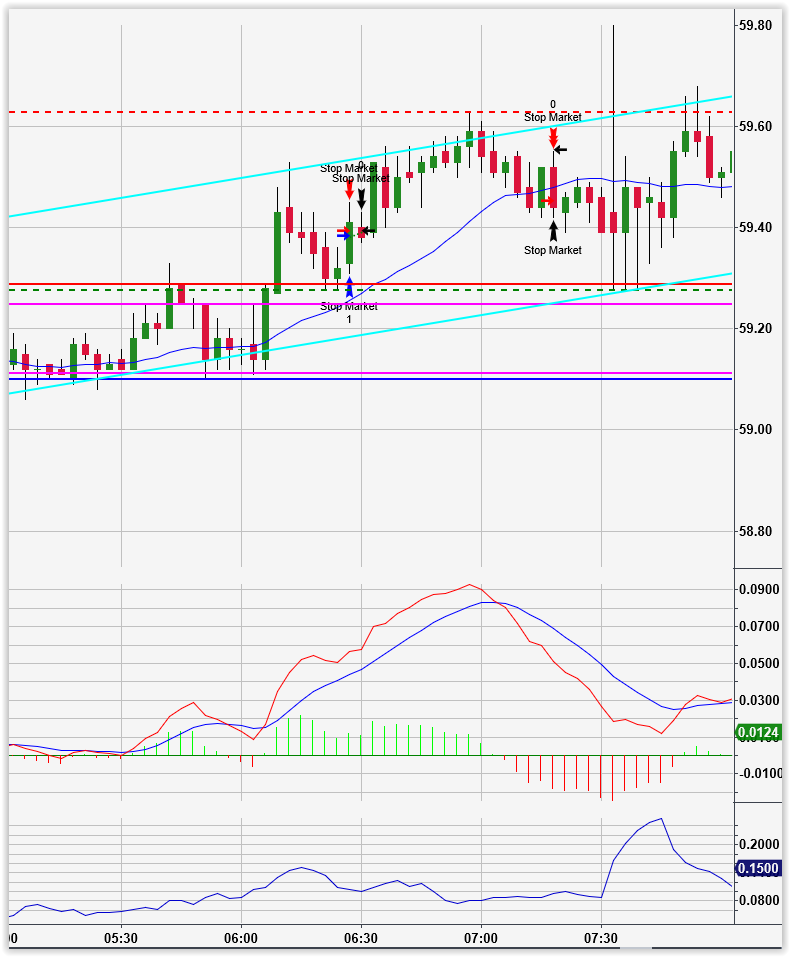Select the blue up arrow above Stop Market 1
This screenshot has width=790, height=957.
coord(349,287)
